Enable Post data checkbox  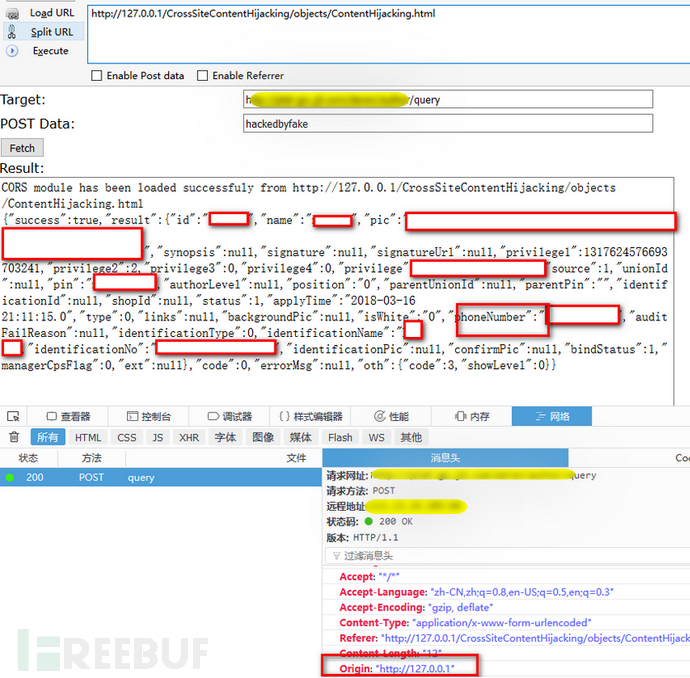(x=96, y=76)
